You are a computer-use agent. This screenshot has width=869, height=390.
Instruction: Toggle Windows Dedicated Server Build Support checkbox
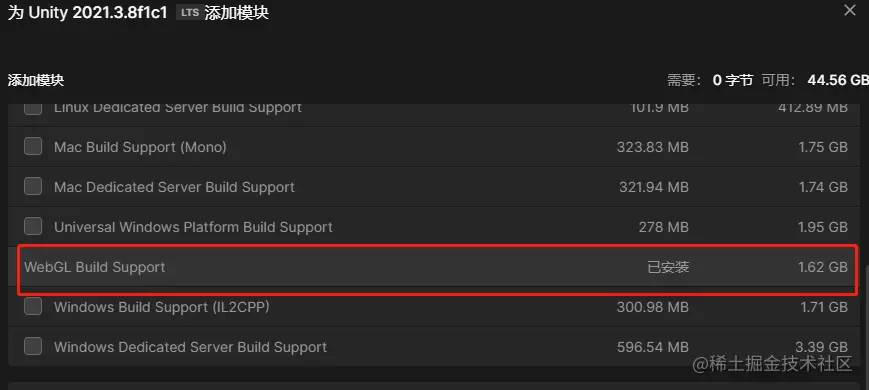click(33, 347)
